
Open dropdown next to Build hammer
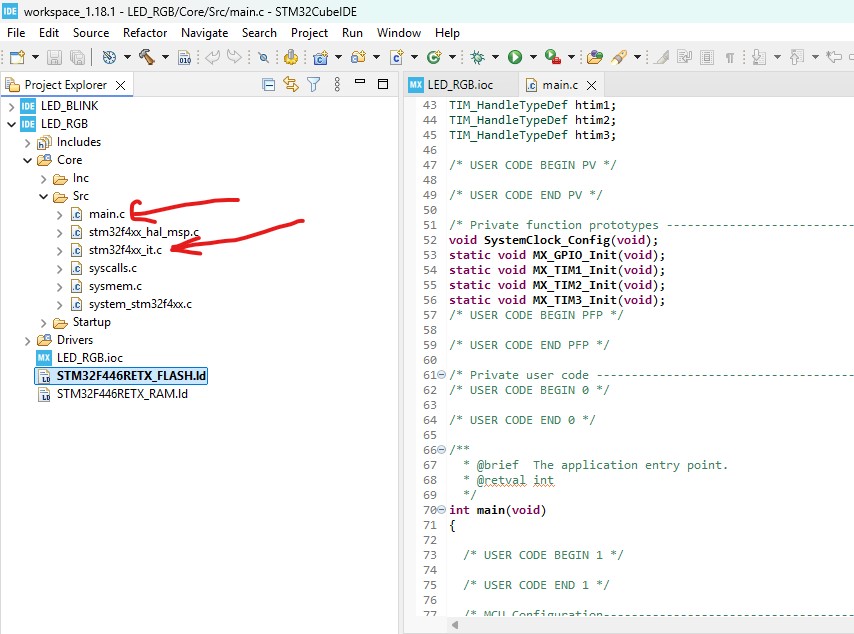165,57
